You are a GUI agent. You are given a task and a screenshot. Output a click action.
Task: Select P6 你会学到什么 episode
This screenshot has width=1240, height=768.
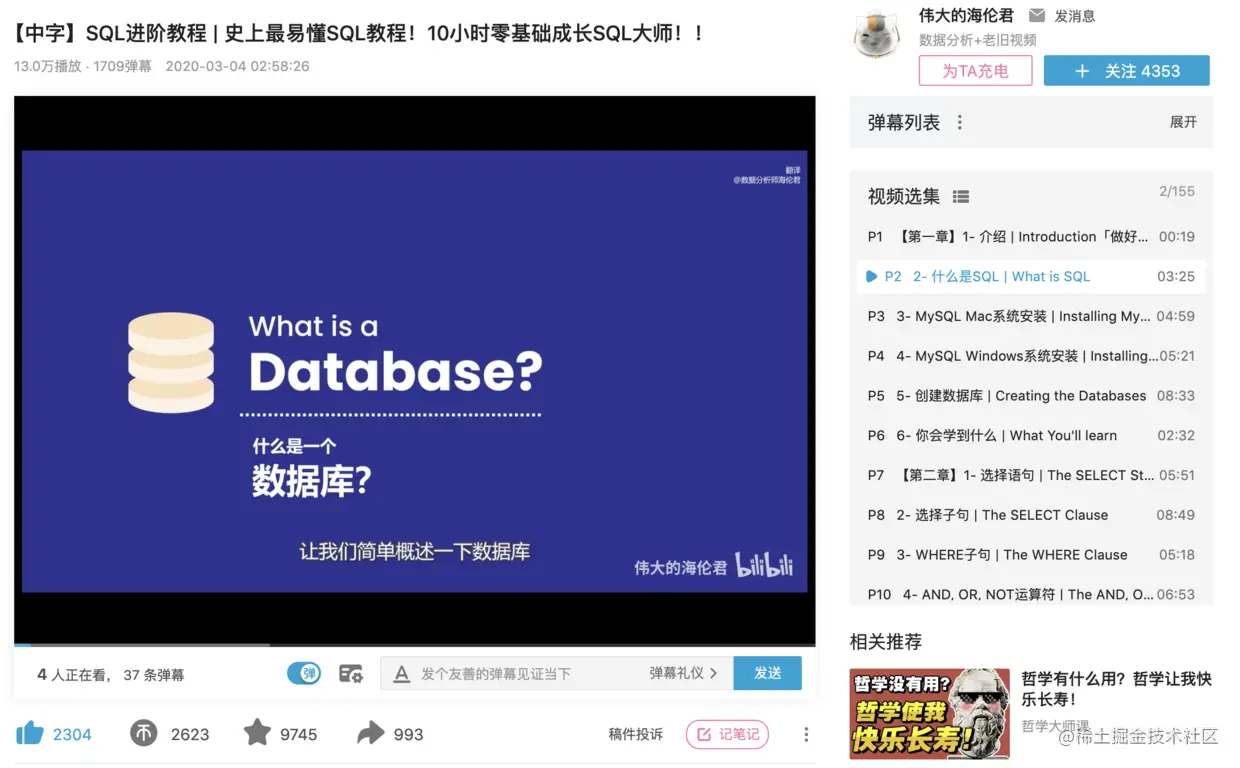point(1031,435)
